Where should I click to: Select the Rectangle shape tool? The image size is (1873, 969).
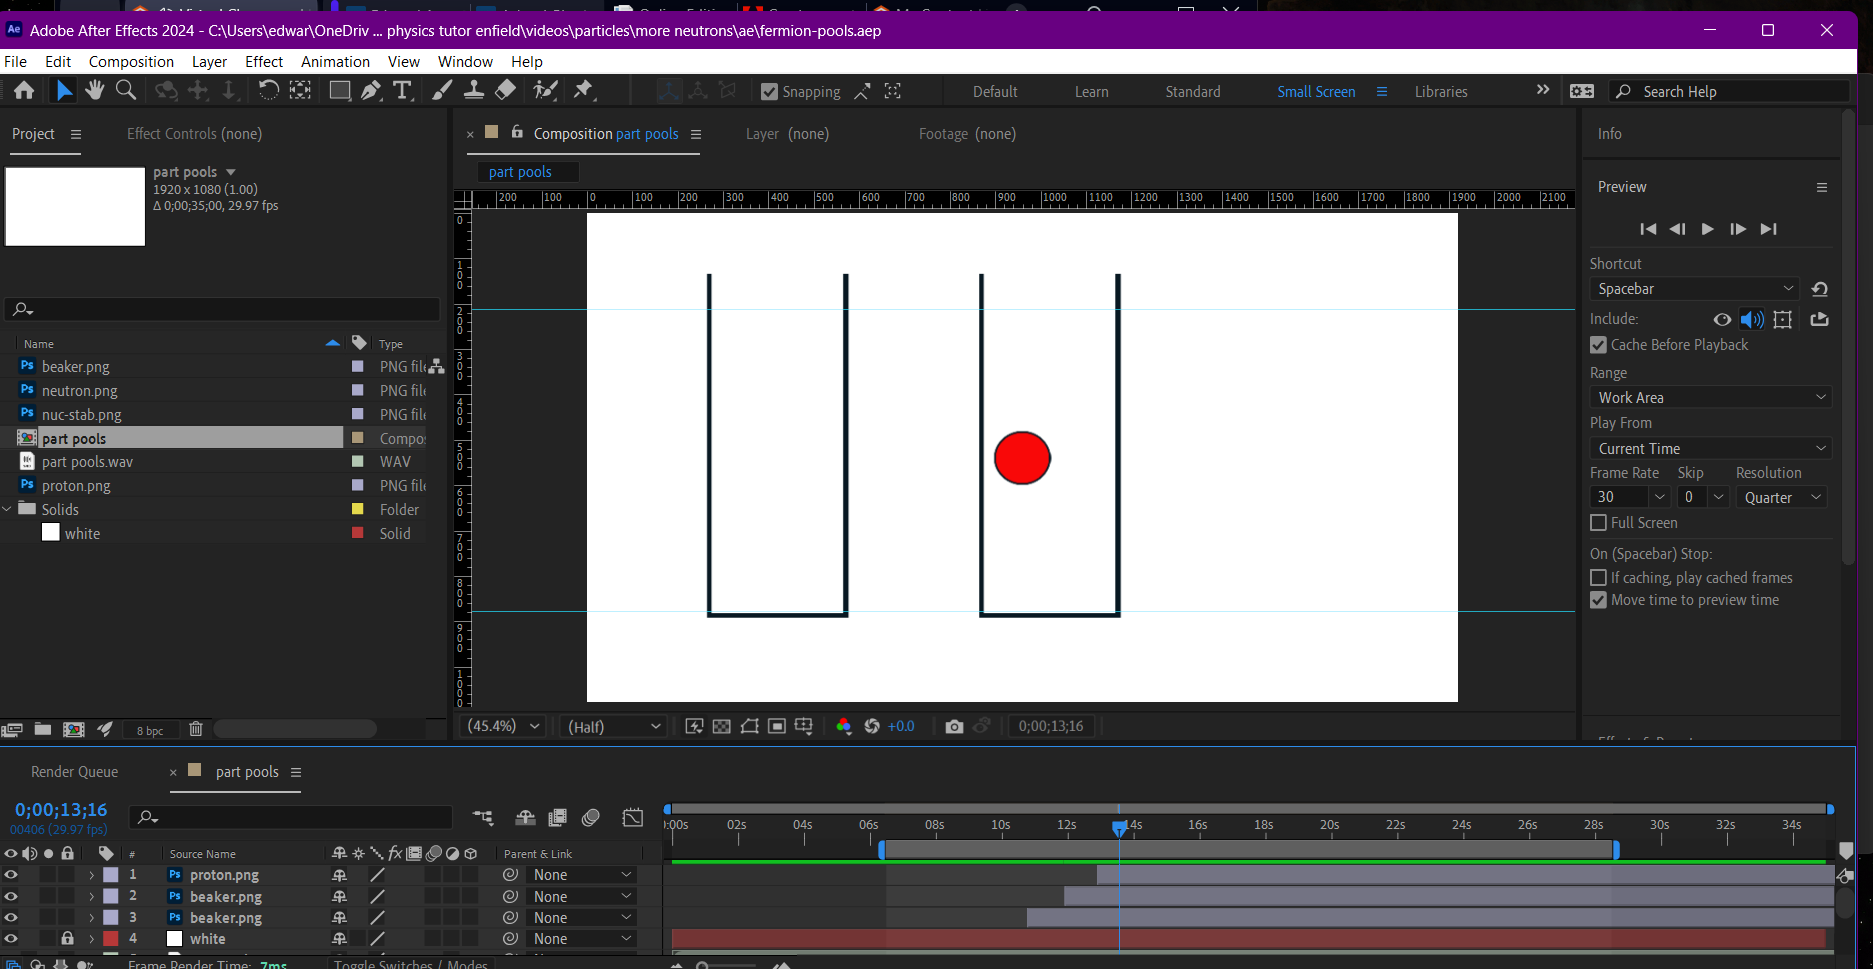[340, 91]
